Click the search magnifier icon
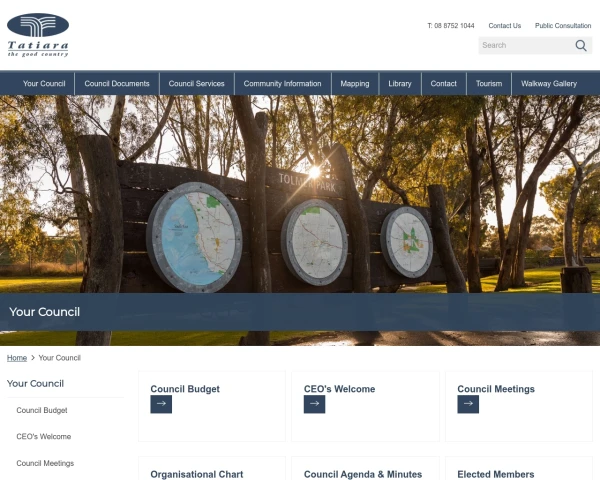The image size is (600, 480). [581, 46]
